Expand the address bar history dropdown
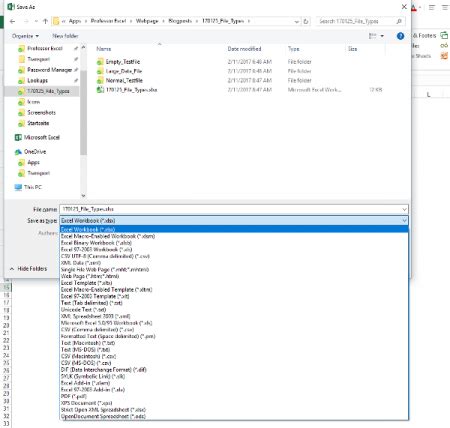Image resolution: width=450 pixels, height=428 pixels. click(296, 22)
